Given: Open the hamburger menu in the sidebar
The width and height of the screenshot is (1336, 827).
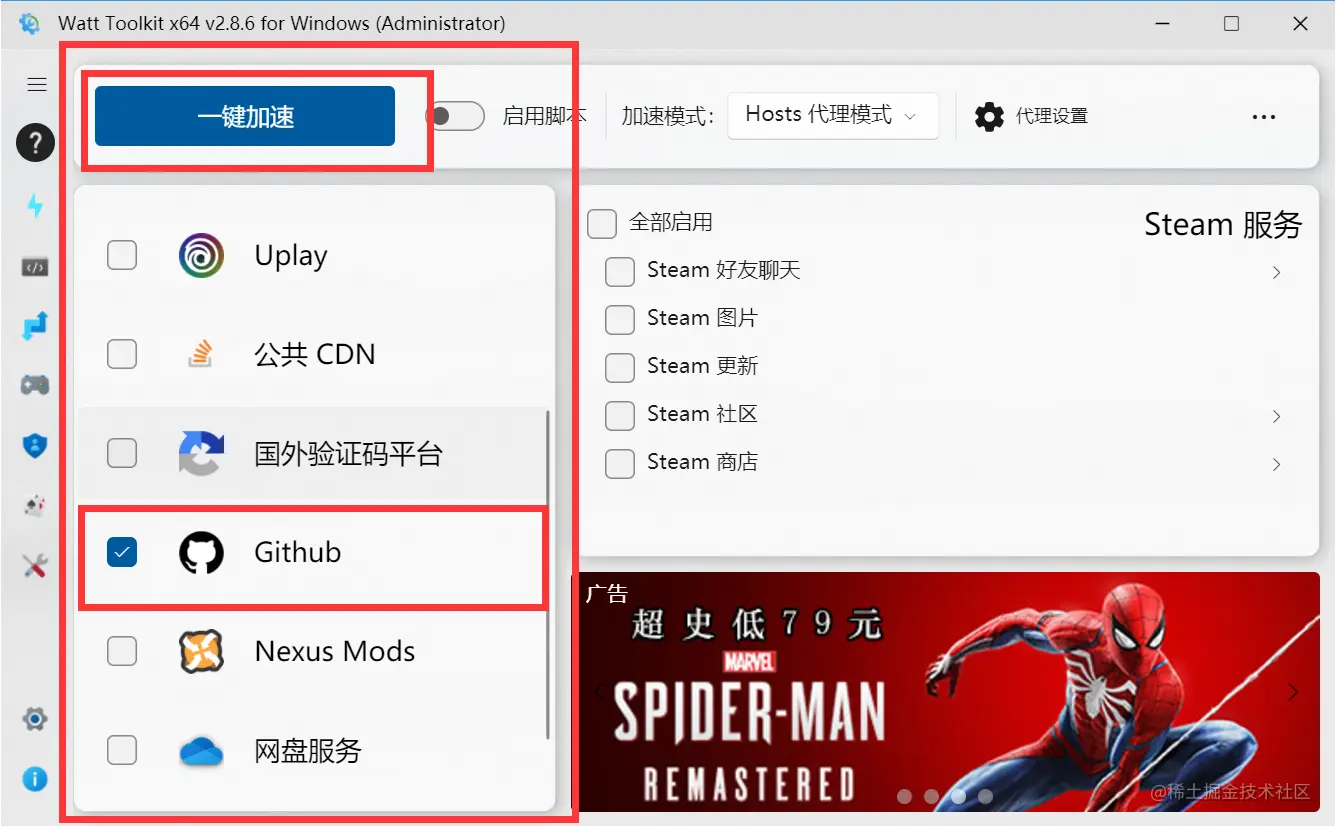Looking at the screenshot, I should pos(37,85).
